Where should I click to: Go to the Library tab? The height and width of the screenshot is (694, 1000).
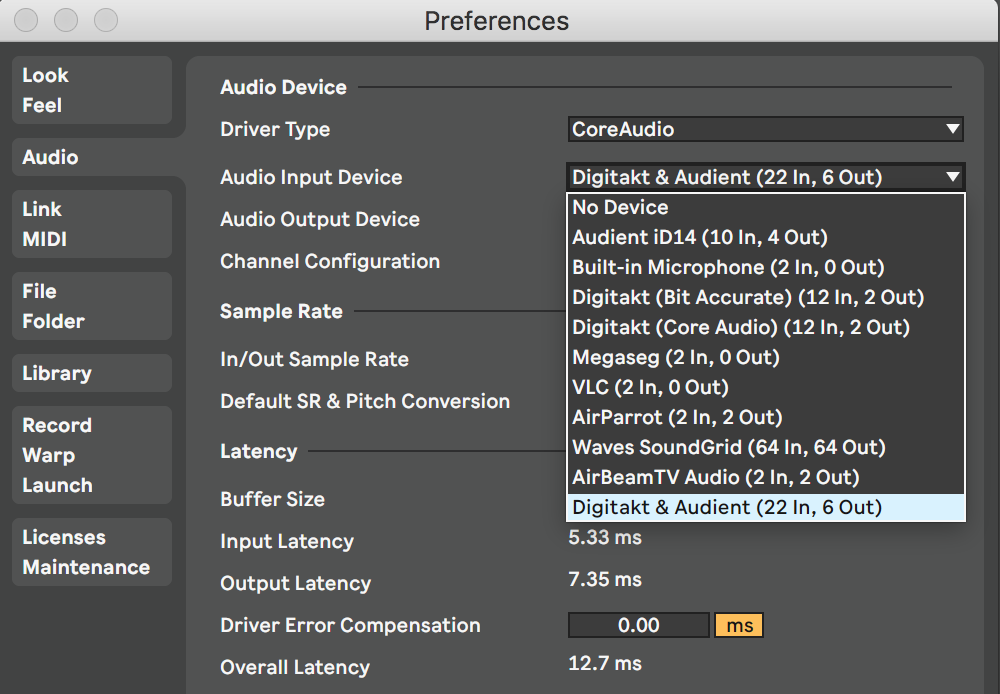click(x=92, y=373)
